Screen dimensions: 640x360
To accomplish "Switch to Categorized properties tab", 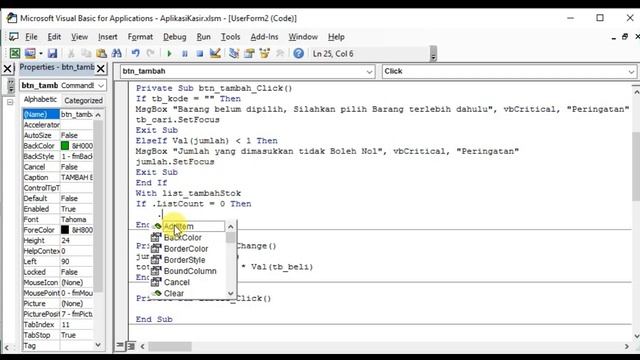I will click(83, 100).
